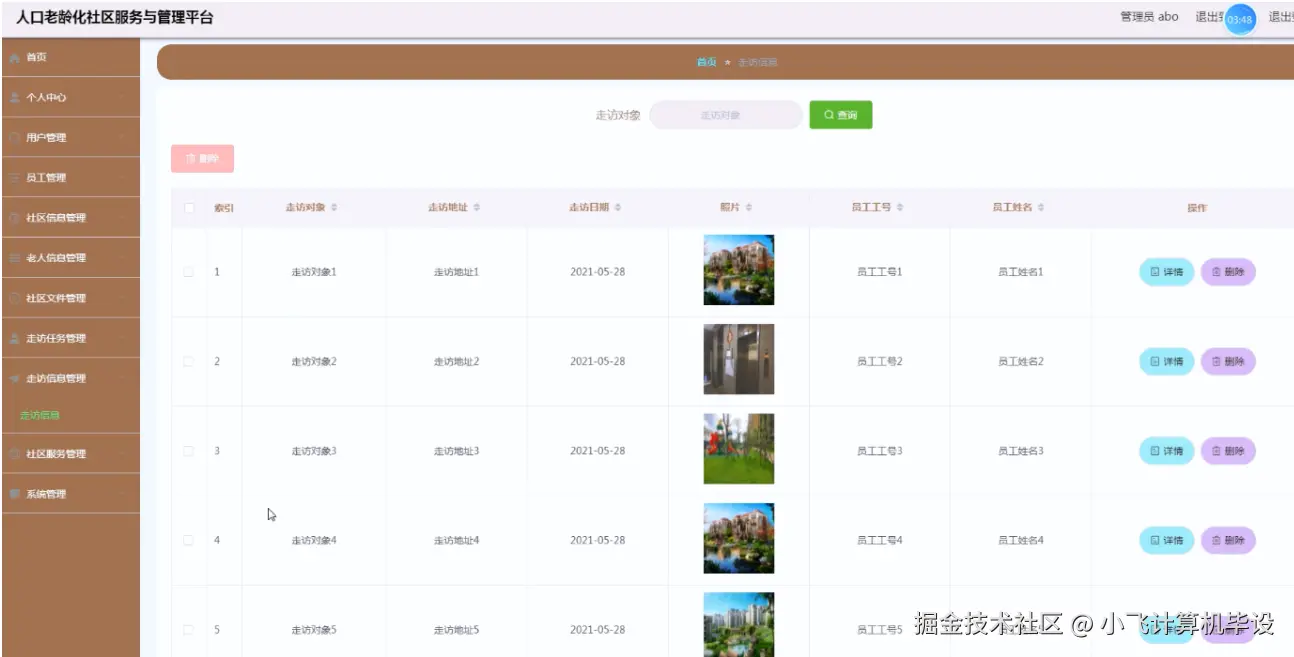
Task: Click the magnifier icon in the 查询 button
Action: tap(829, 115)
